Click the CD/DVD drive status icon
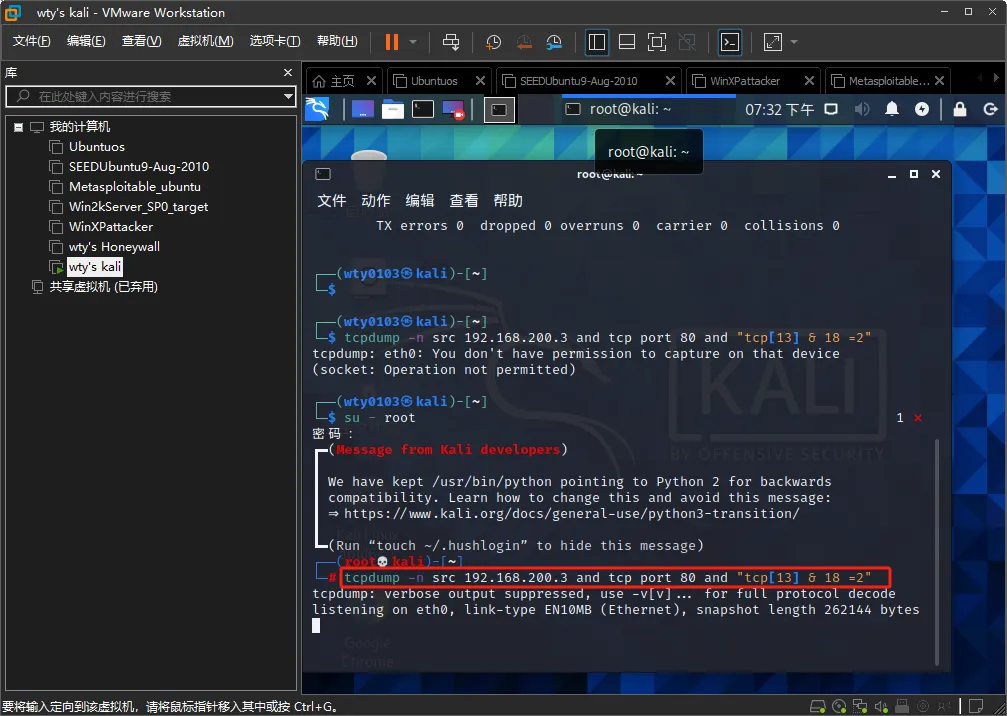 pyautogui.click(x=839, y=706)
